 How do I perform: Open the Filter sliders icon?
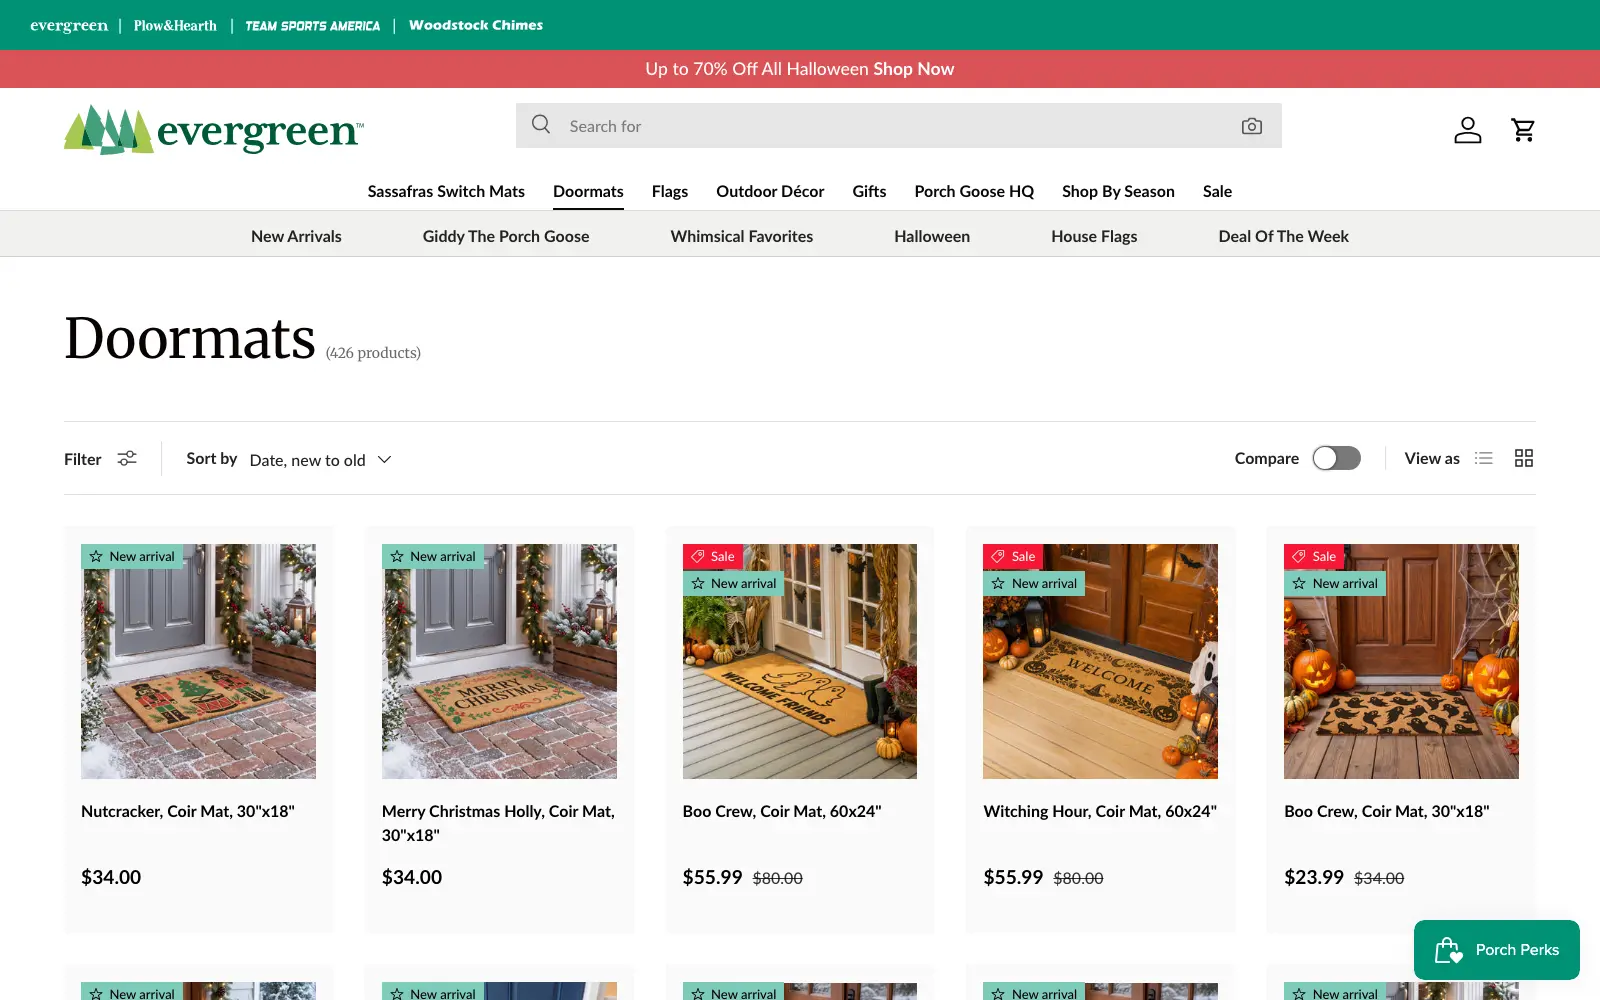127,458
